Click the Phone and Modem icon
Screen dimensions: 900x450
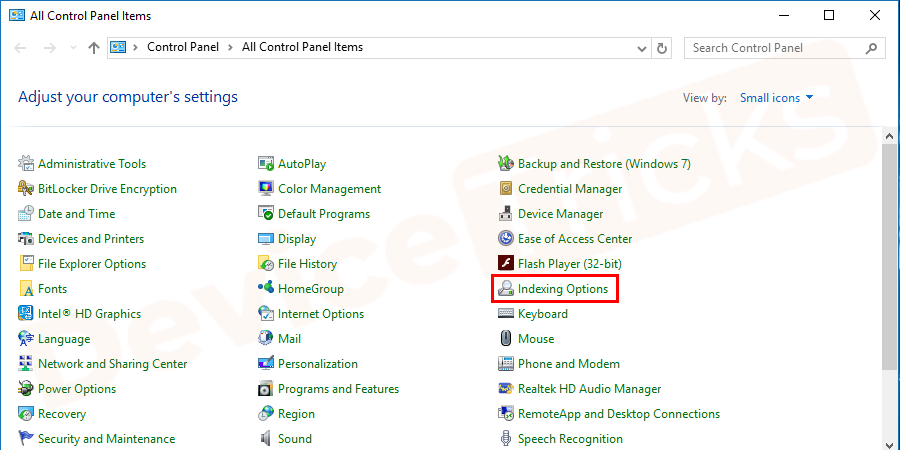tap(506, 364)
